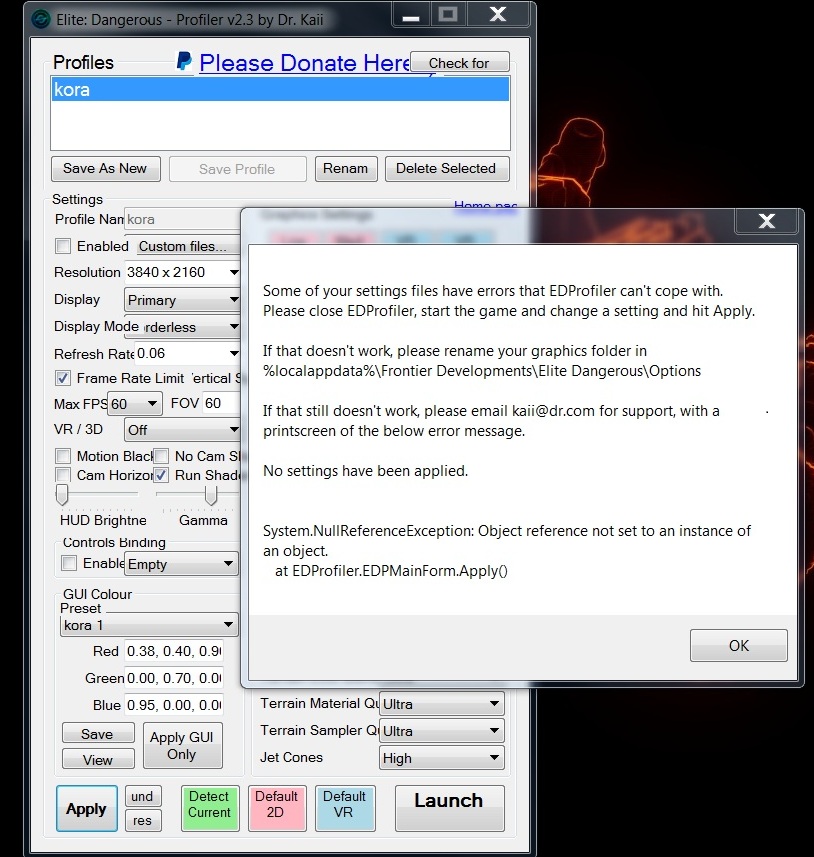Click the Gamma slider handle
Screen dimensions: 814x857
click(x=210, y=495)
